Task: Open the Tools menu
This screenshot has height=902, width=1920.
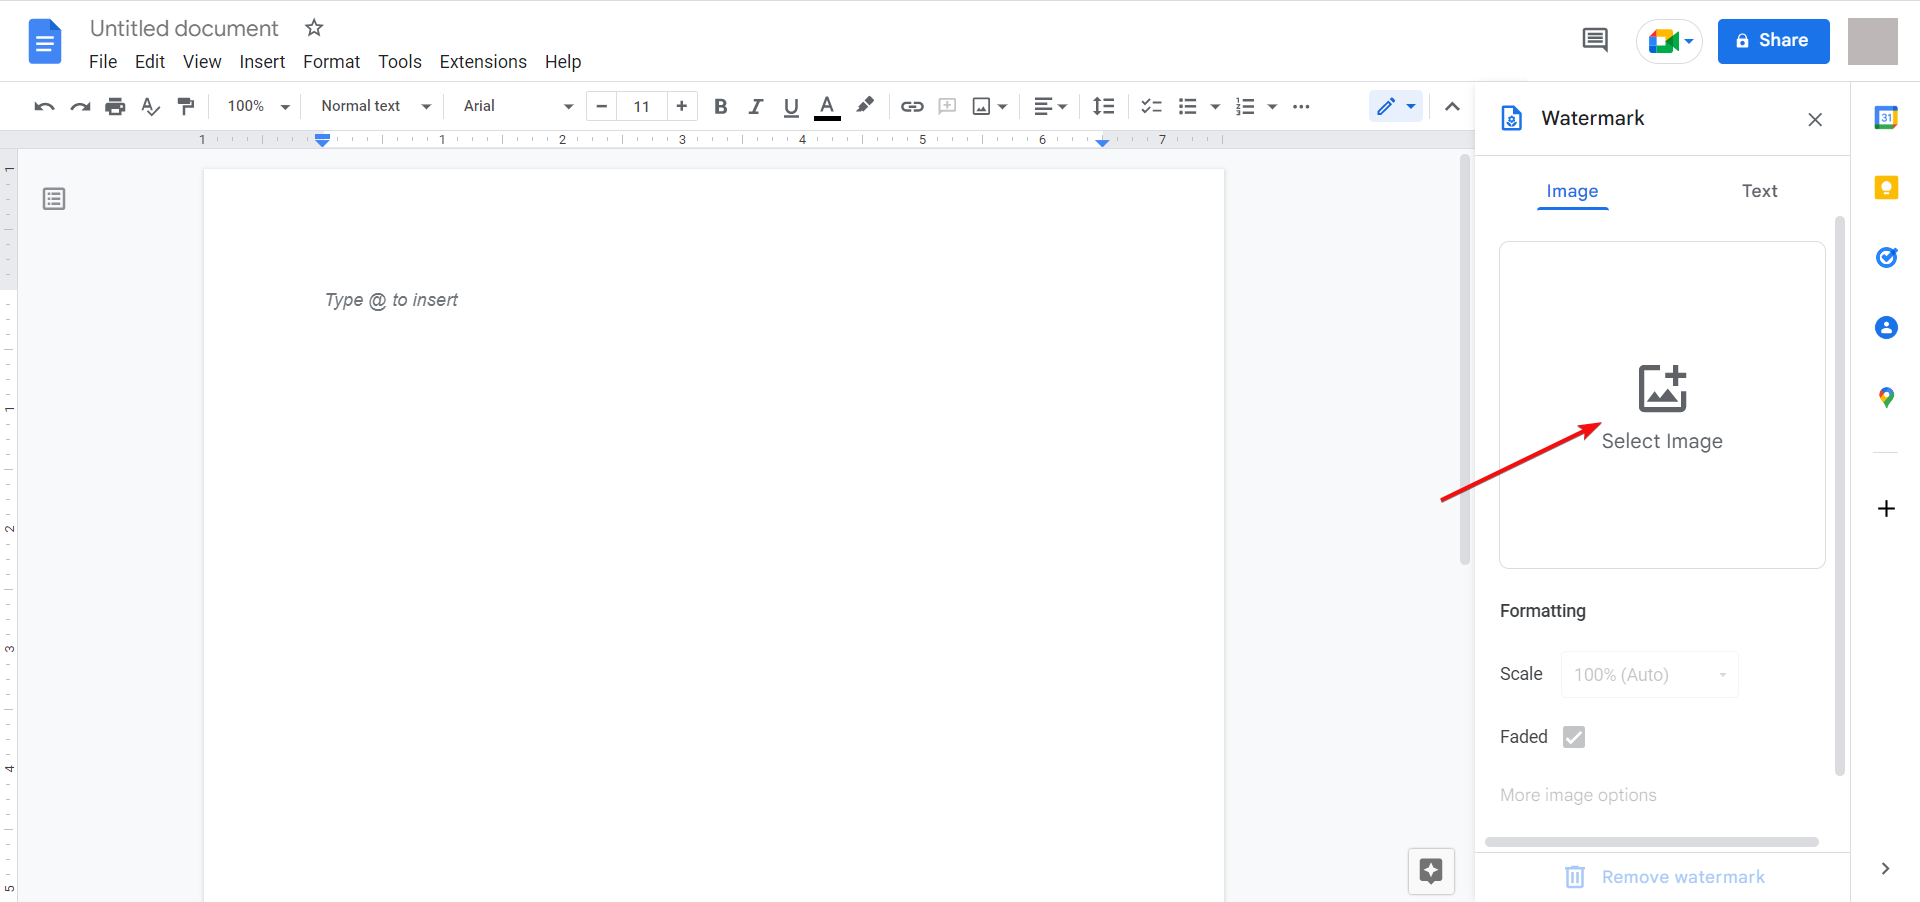Action: (400, 62)
